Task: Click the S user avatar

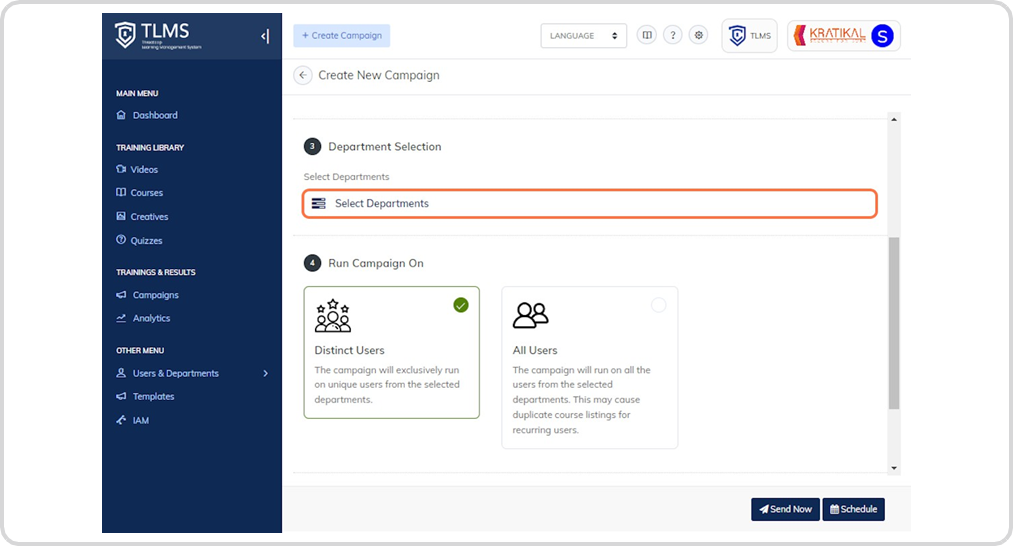Action: click(x=882, y=36)
